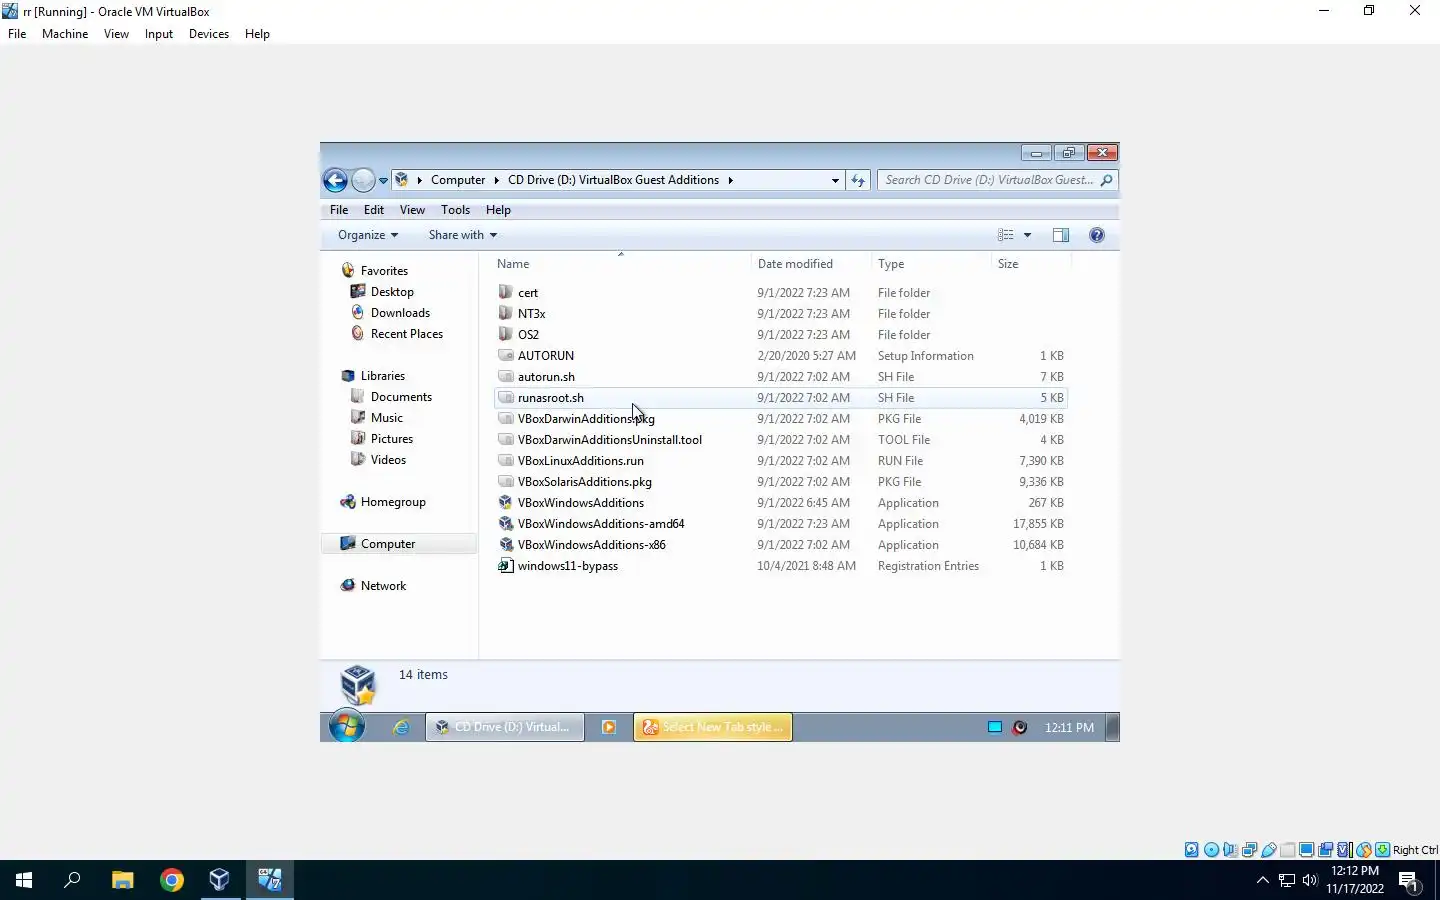Open Windows Media Player taskbar button
The image size is (1440, 900).
tap(608, 727)
